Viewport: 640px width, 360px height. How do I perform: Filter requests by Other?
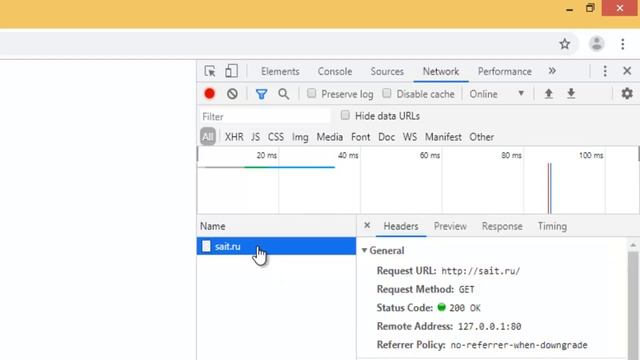[x=482, y=137]
